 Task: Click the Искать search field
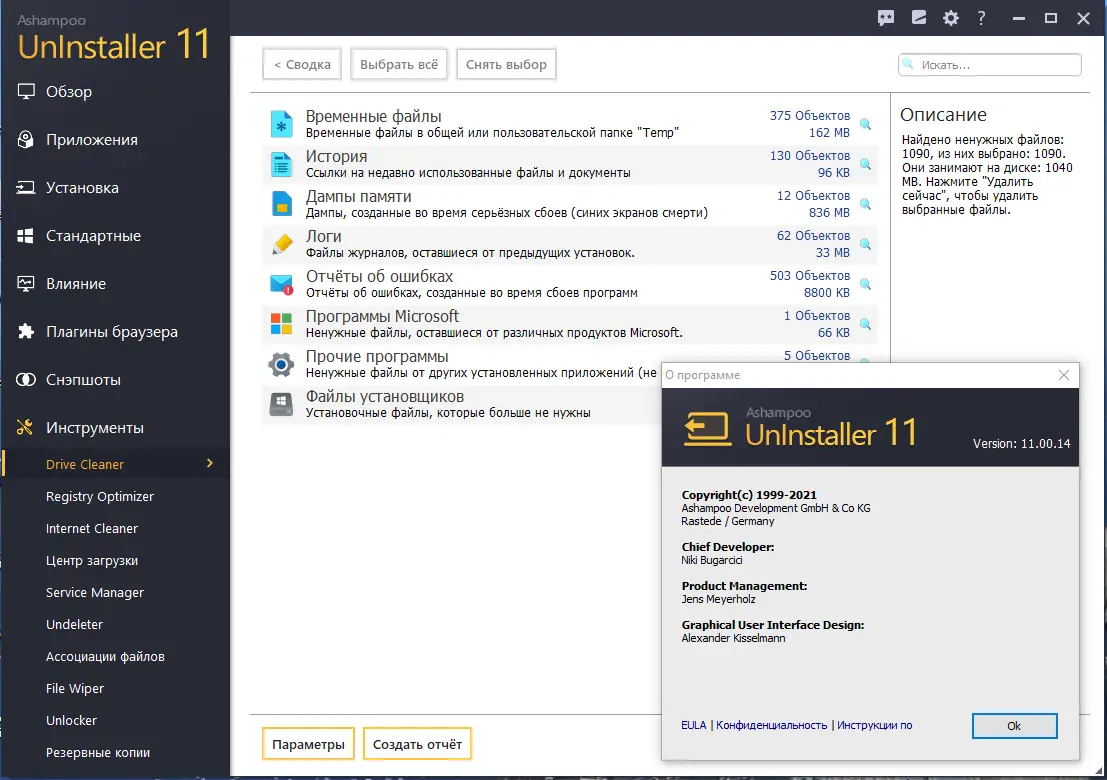pos(990,64)
